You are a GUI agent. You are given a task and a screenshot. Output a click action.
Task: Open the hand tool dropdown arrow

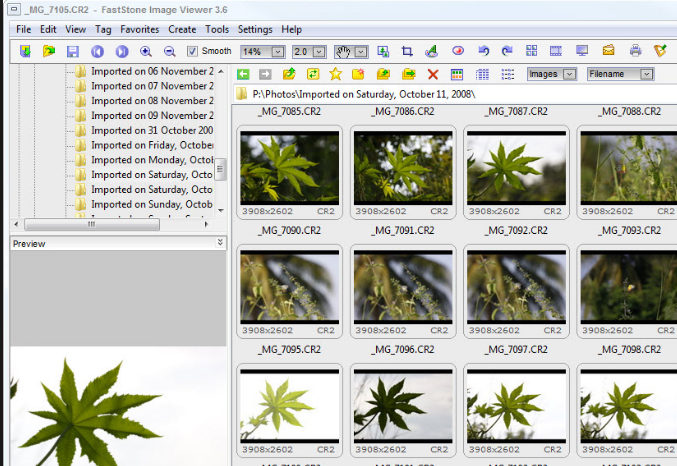tap(361, 52)
